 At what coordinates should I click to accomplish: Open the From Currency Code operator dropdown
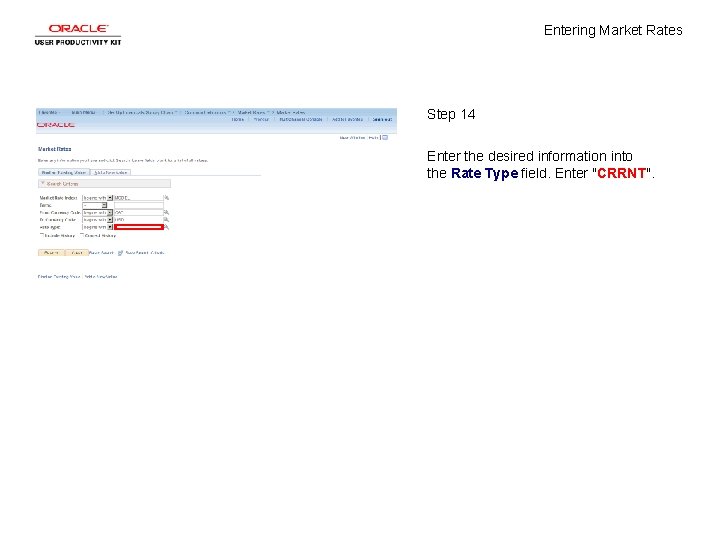(x=110, y=213)
